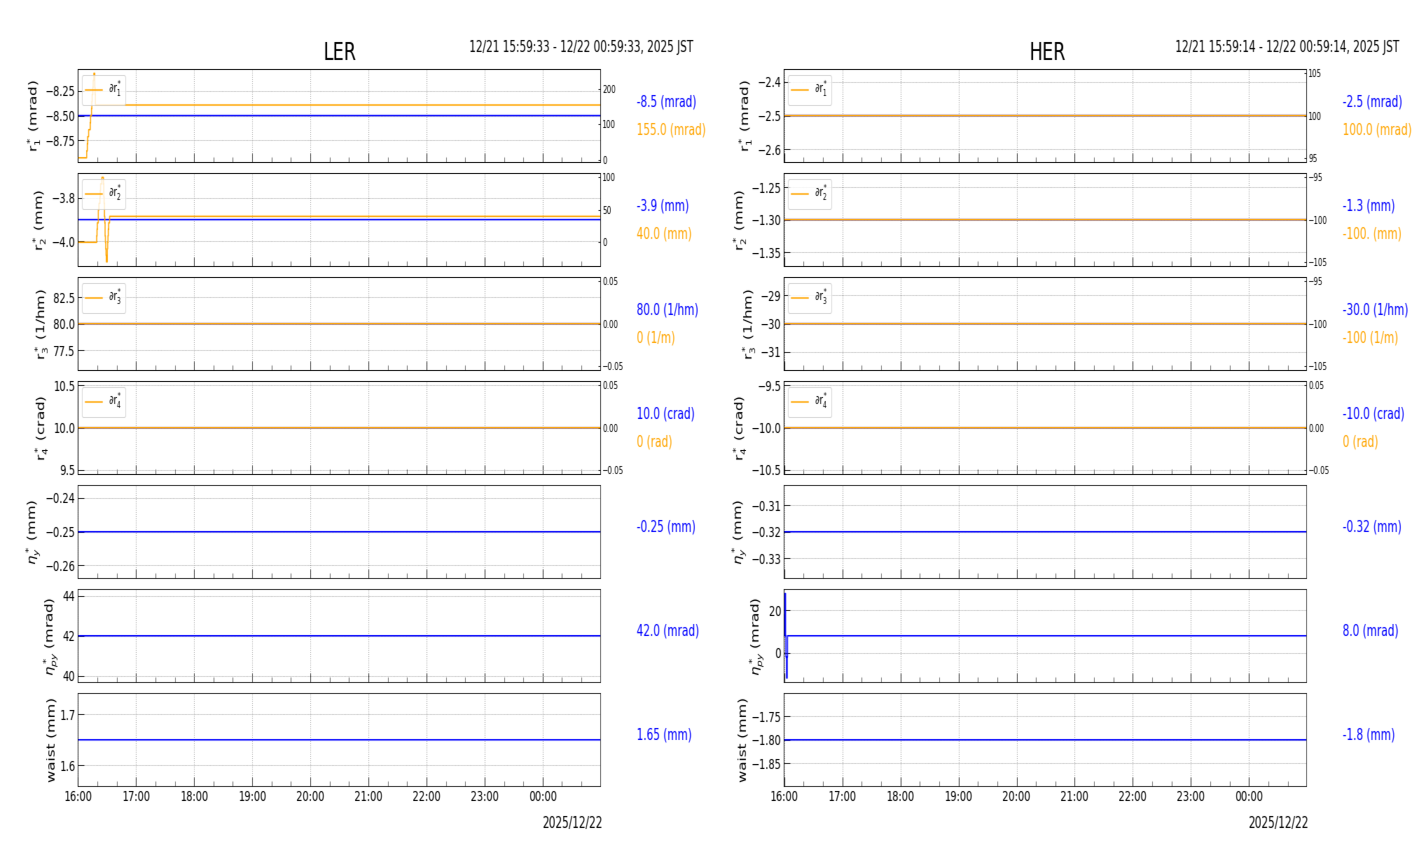Click the 20:00 tick under LER plots
The height and width of the screenshot is (864, 1412).
[310, 797]
